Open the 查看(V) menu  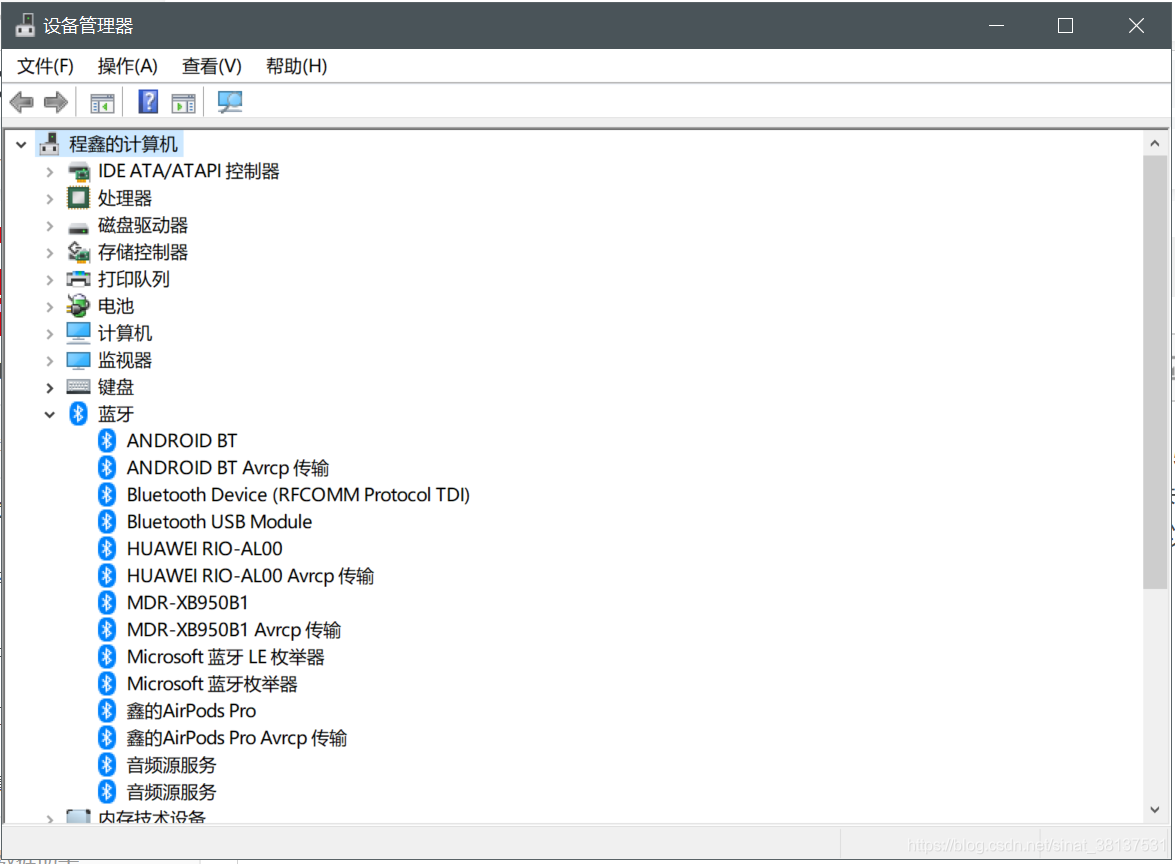pyautogui.click(x=212, y=66)
